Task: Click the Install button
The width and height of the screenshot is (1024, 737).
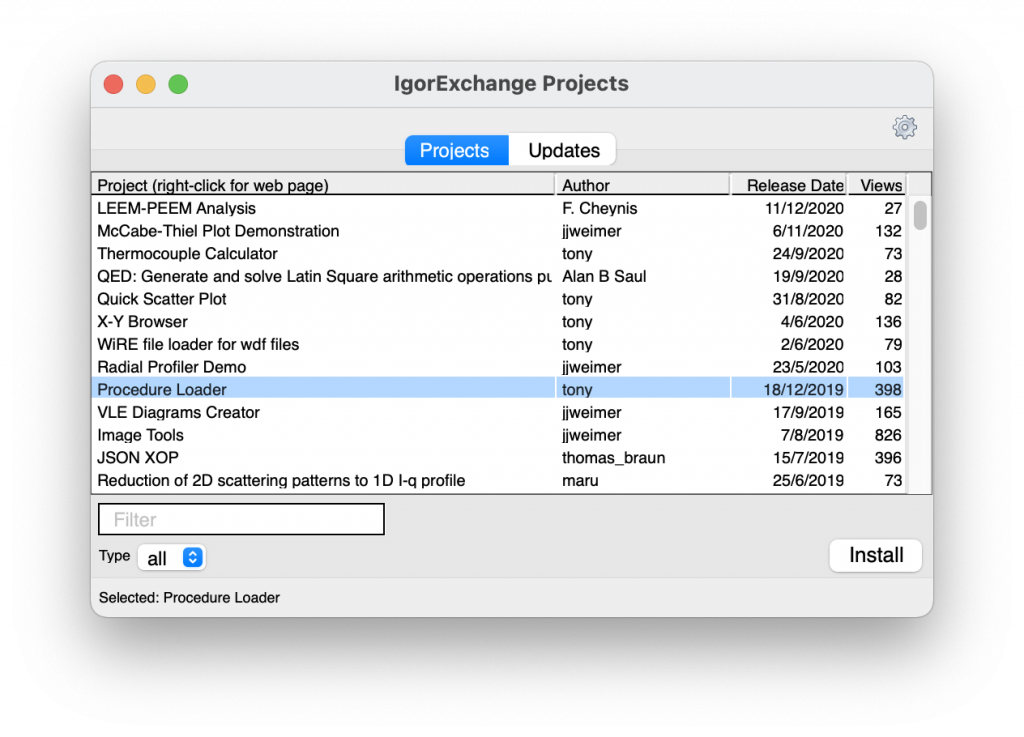Action: [x=875, y=555]
